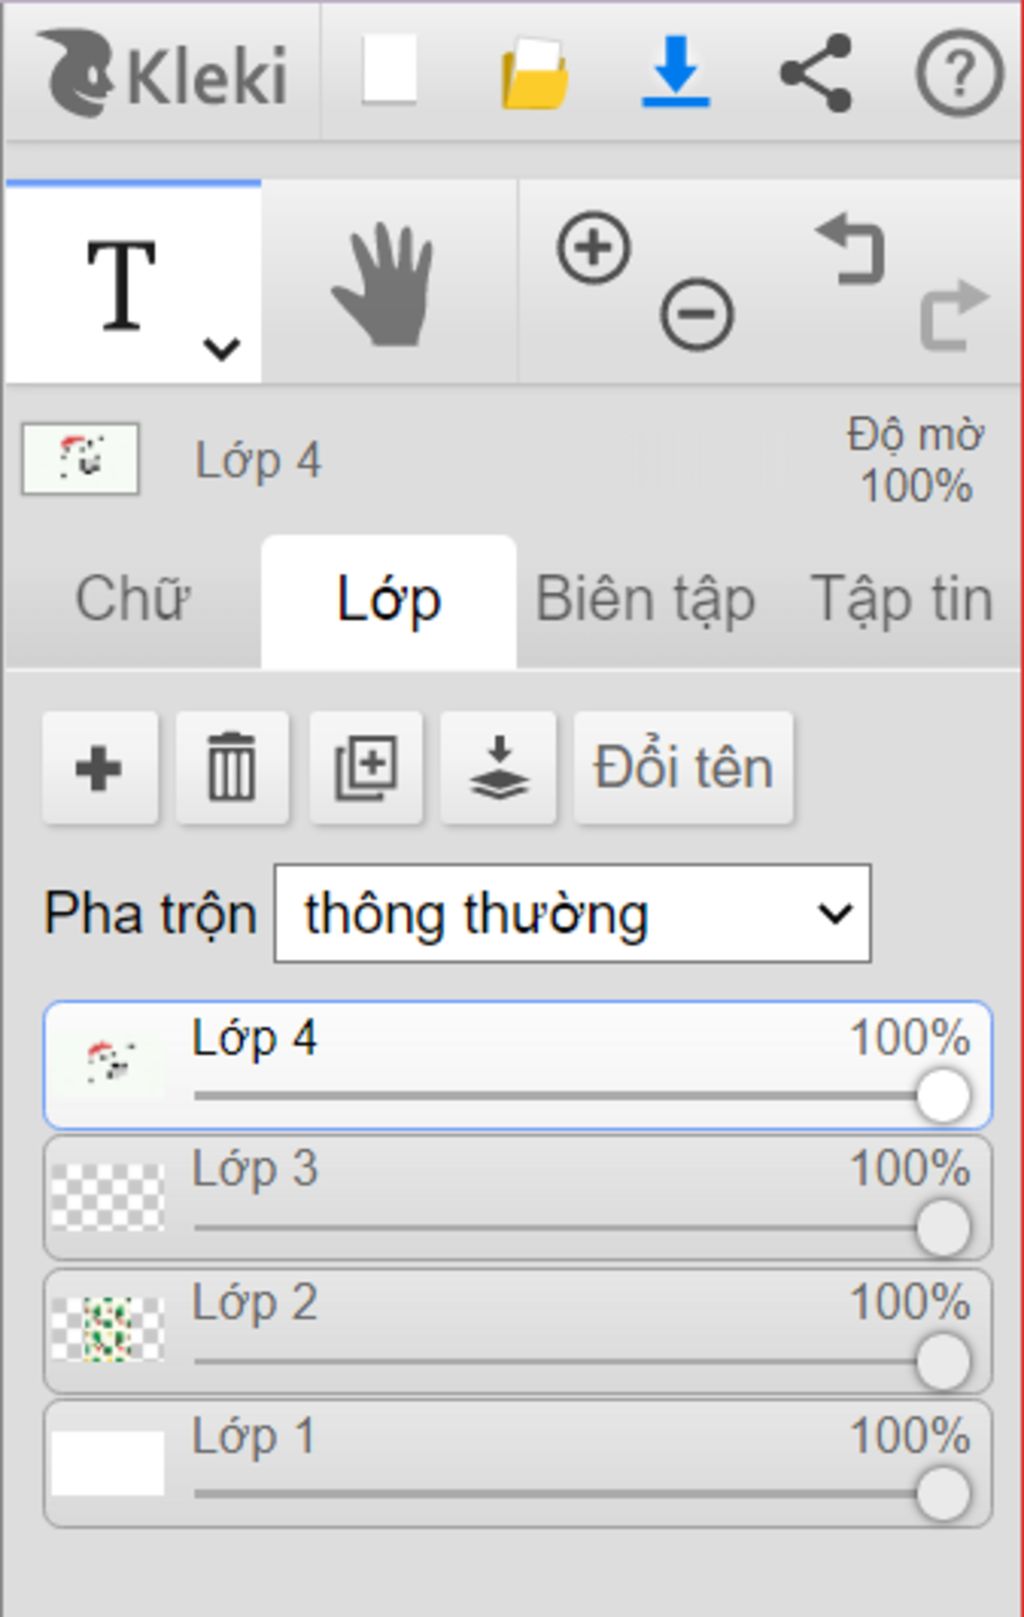This screenshot has width=1024, height=1617.
Task: Zoom out with the minus icon
Action: [x=697, y=314]
